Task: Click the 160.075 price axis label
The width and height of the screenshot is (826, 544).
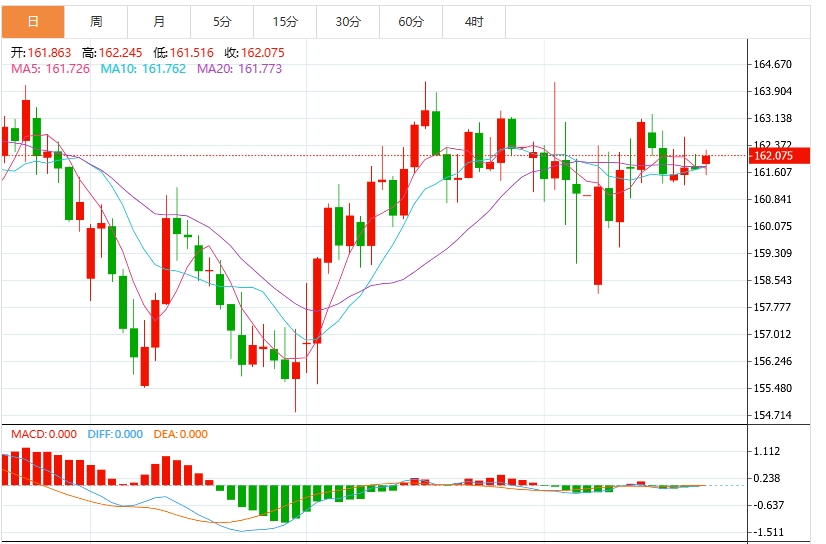Action: click(772, 226)
